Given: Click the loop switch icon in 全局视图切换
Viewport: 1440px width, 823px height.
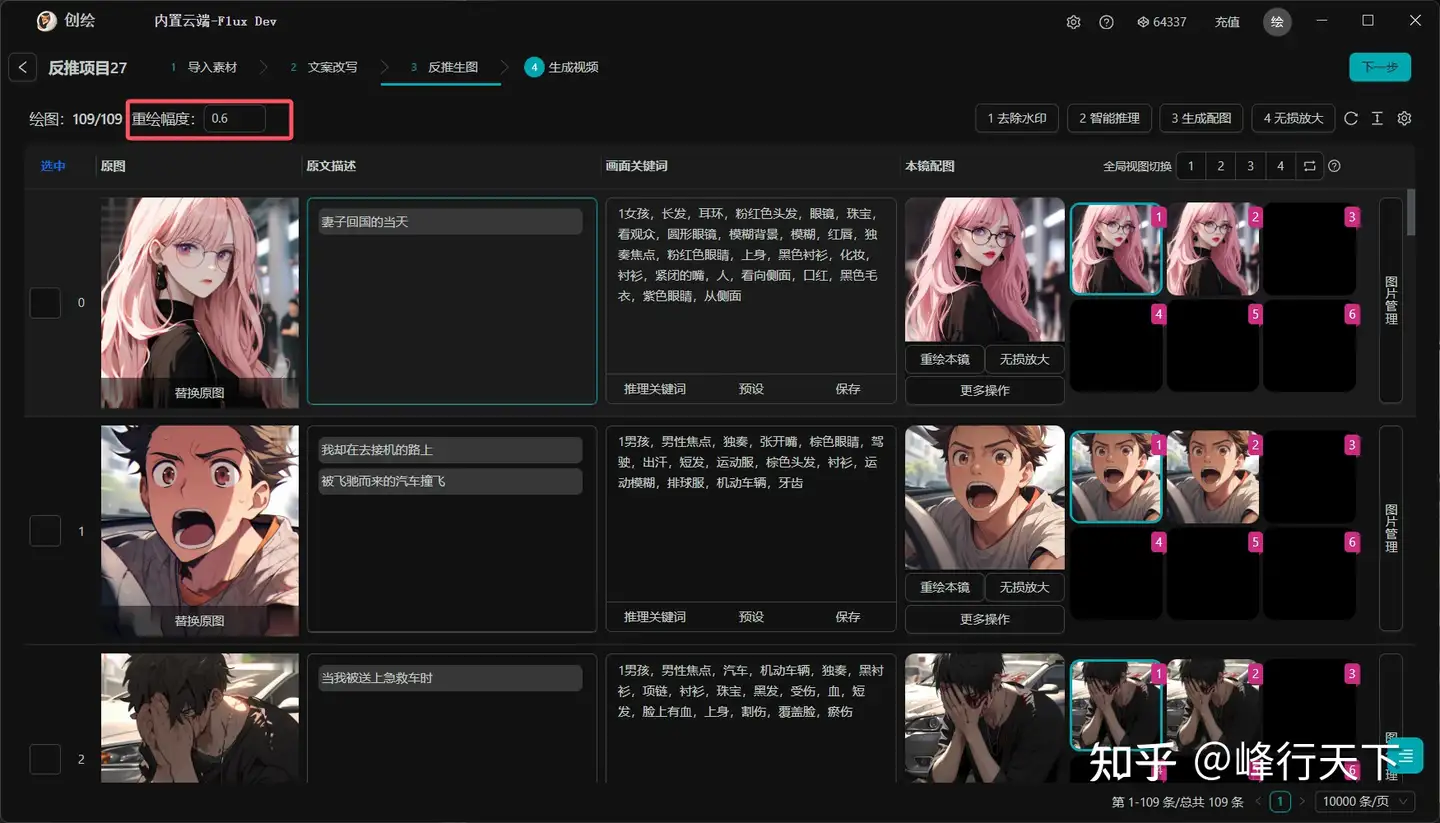Looking at the screenshot, I should point(1309,166).
